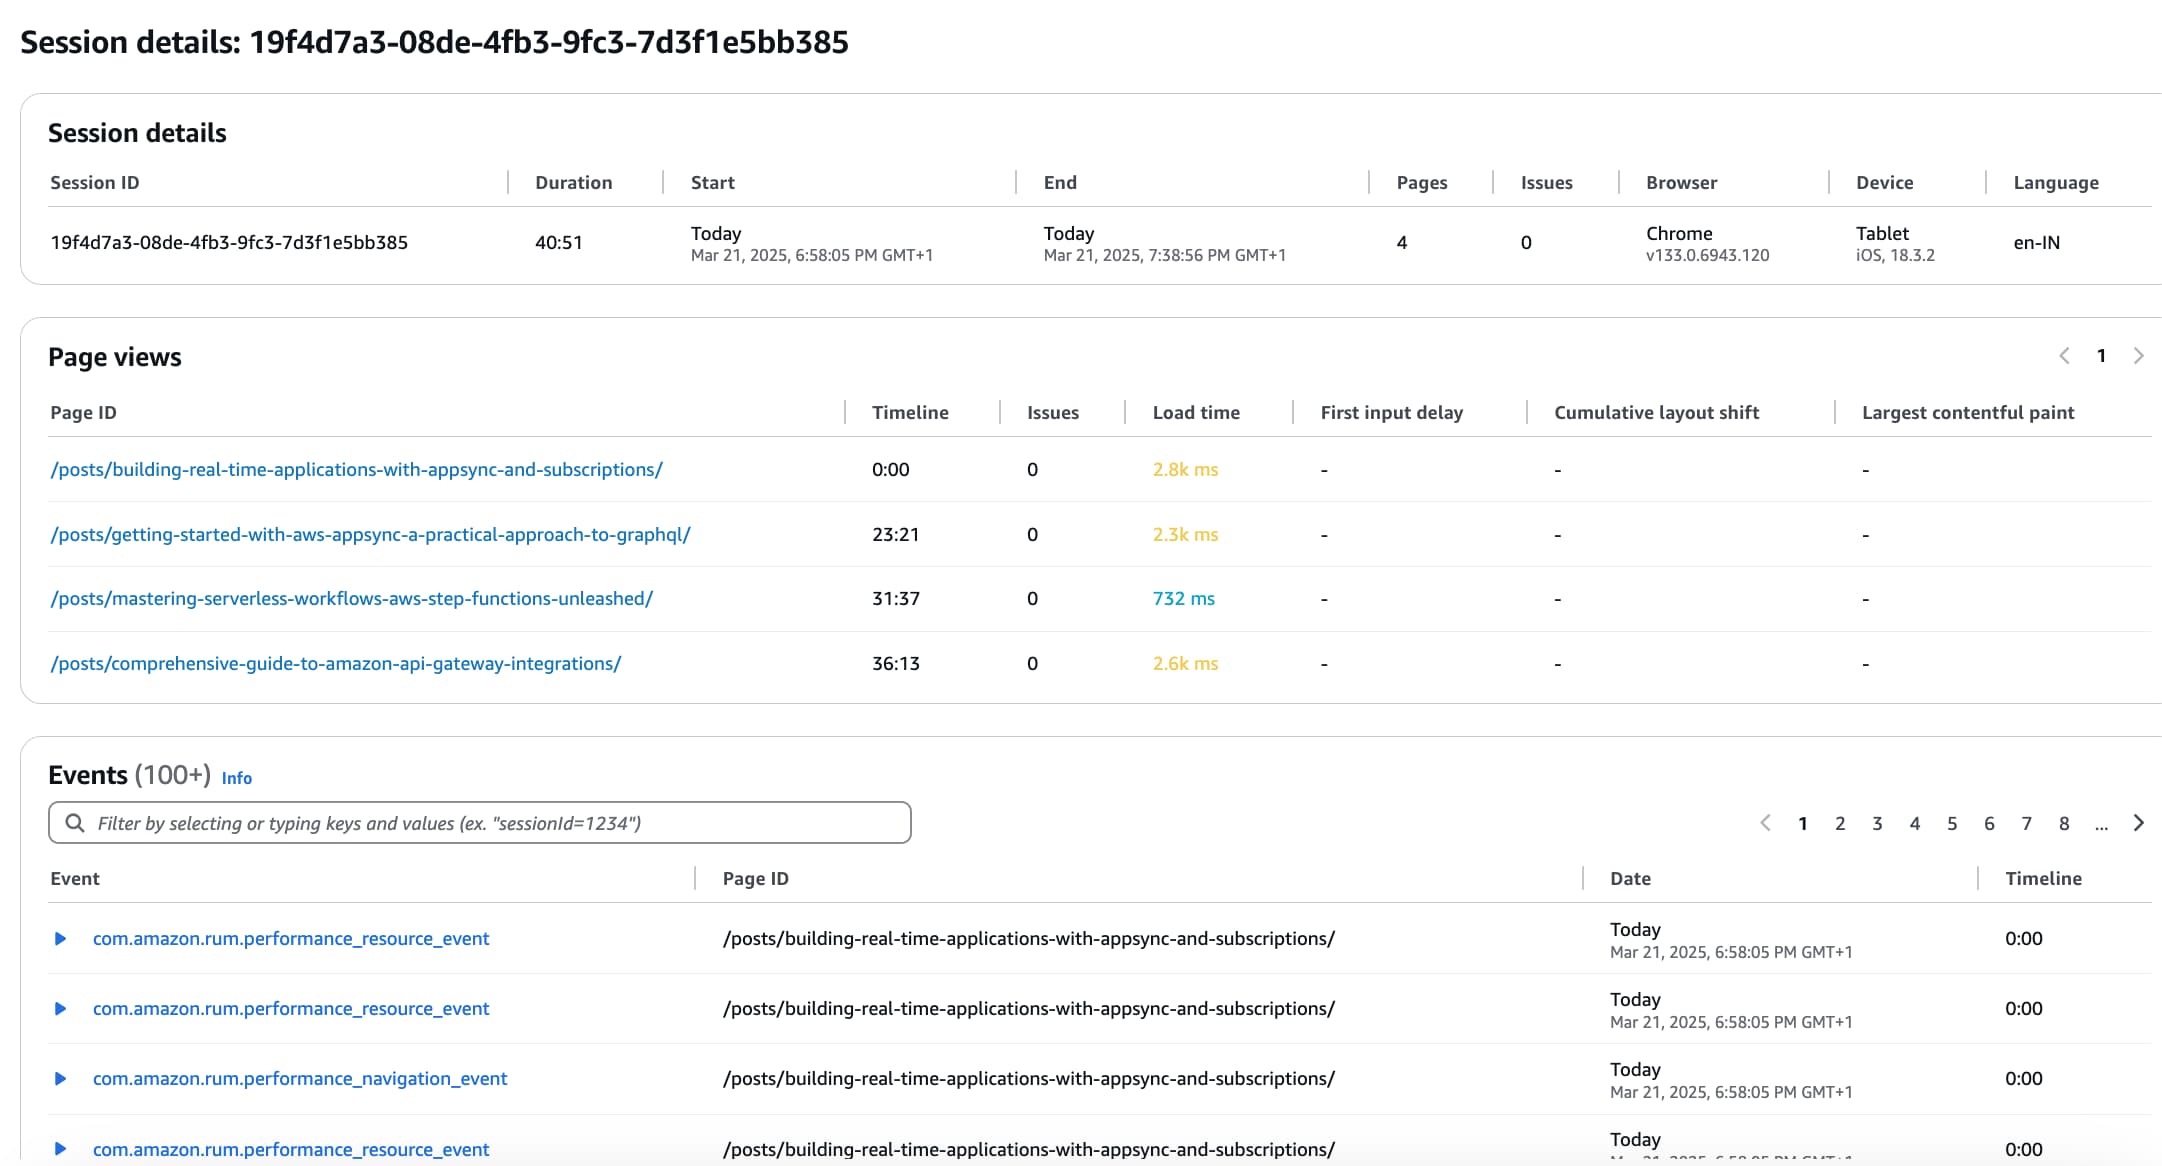Go to next Page views page
The image size is (2162, 1166).
[2139, 356]
